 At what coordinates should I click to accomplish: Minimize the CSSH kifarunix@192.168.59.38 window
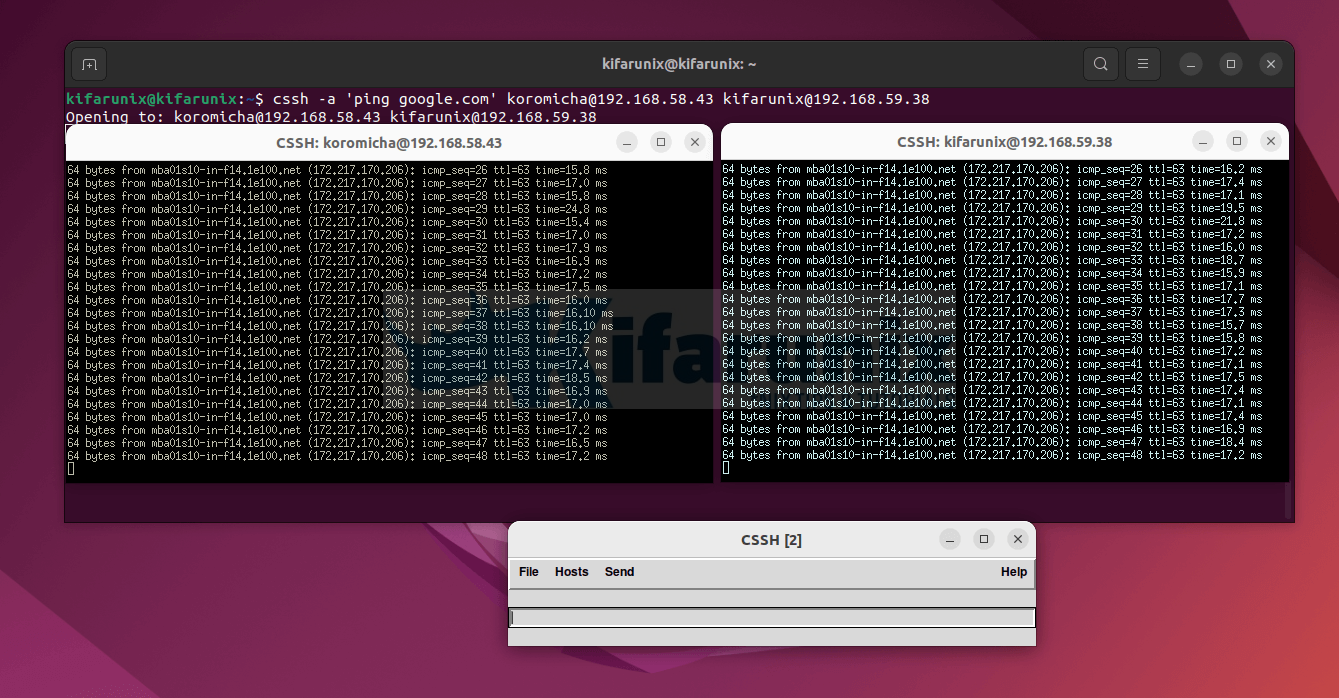(x=1203, y=142)
